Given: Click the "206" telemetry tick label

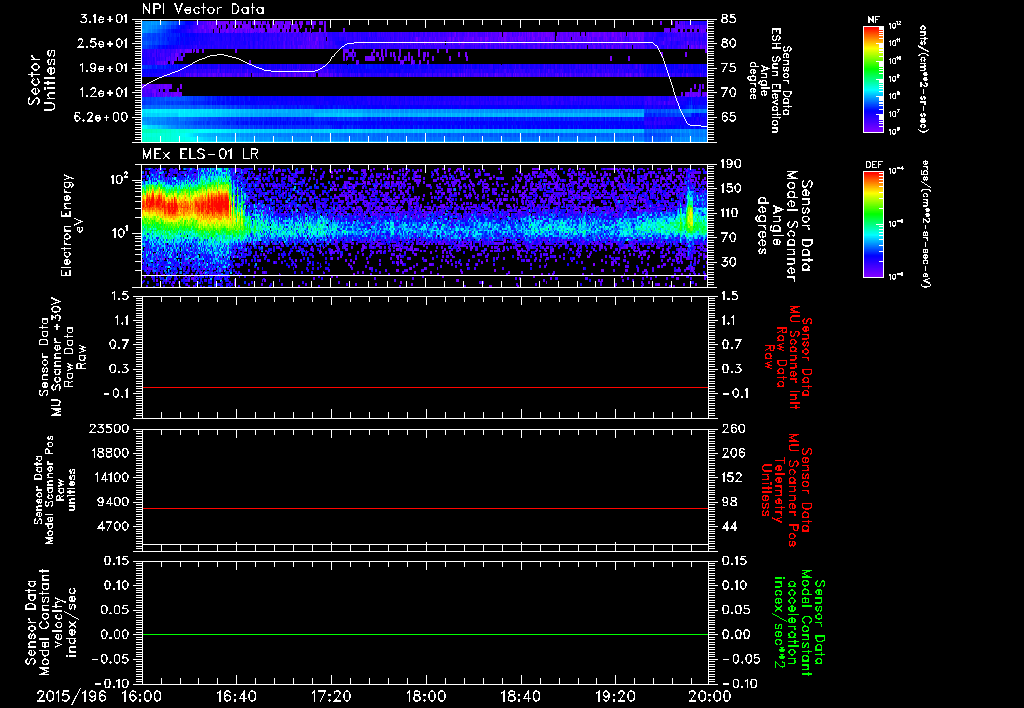Looking at the screenshot, I should click(731, 453).
